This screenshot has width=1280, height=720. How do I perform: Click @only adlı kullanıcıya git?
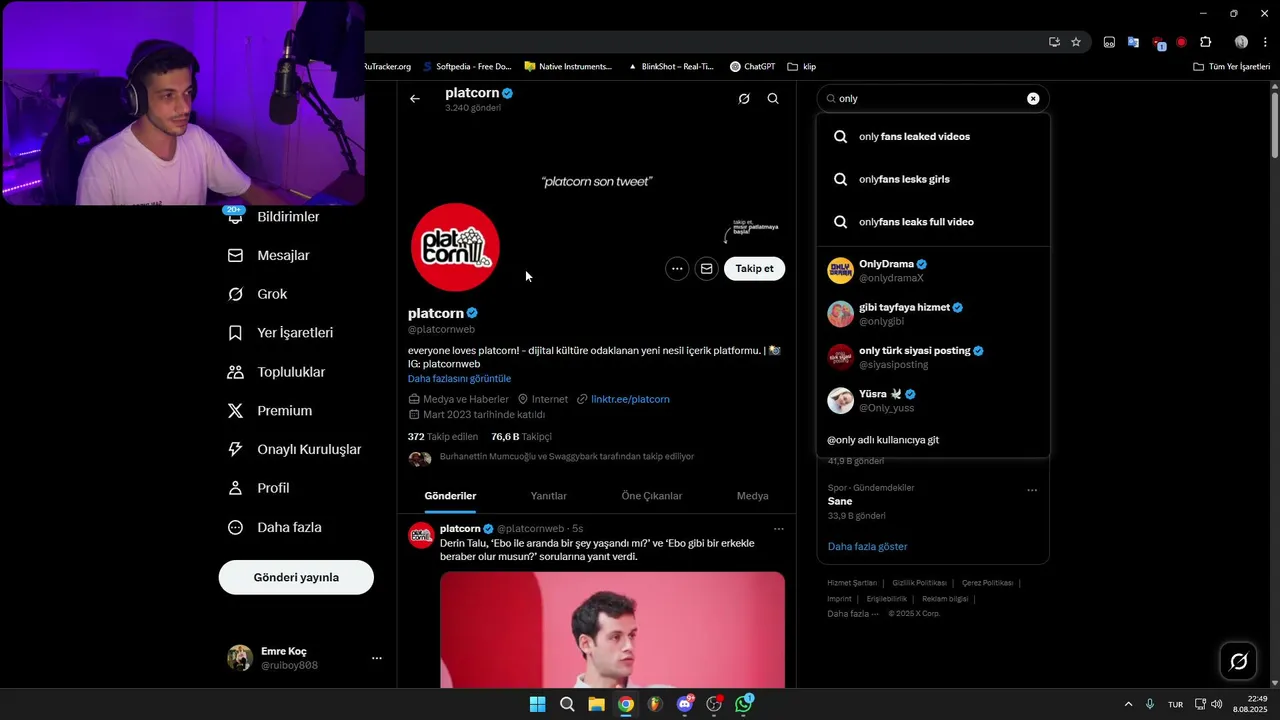pos(933,440)
